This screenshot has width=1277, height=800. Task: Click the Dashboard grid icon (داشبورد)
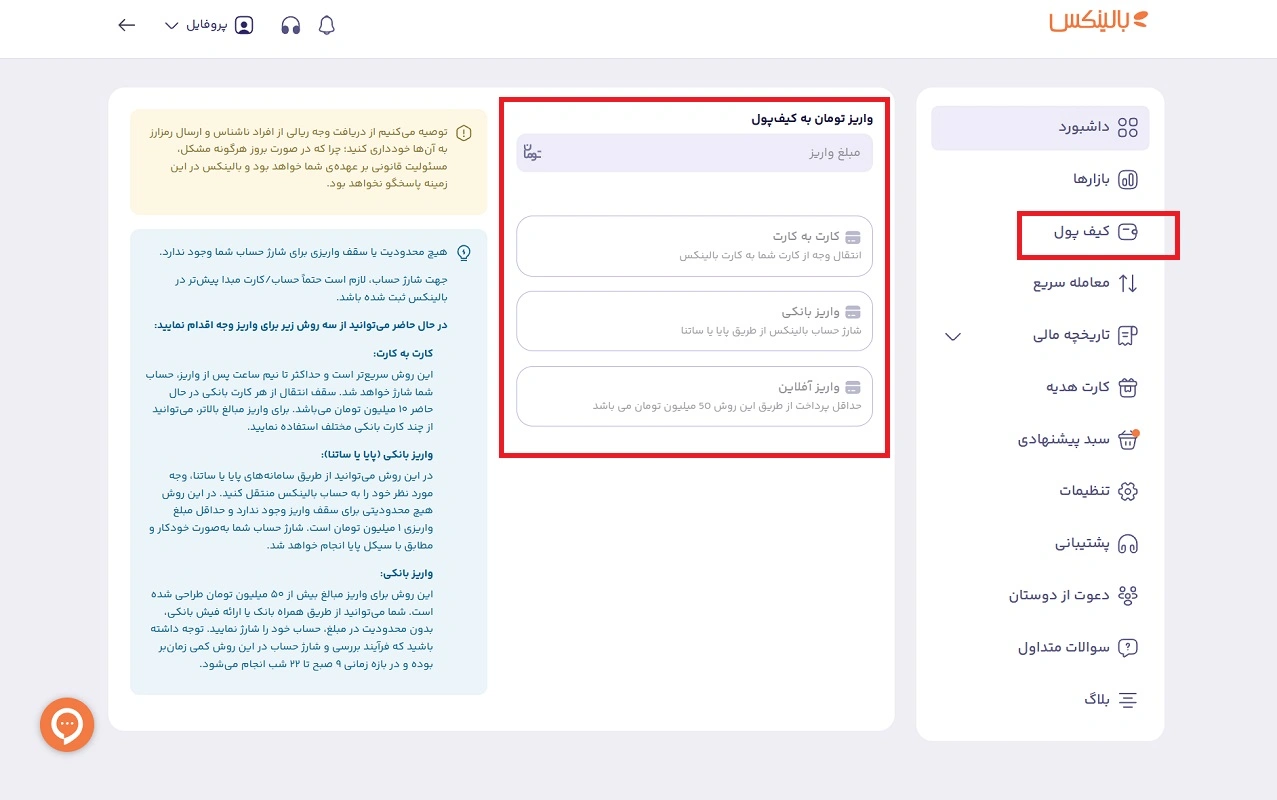tap(1128, 128)
